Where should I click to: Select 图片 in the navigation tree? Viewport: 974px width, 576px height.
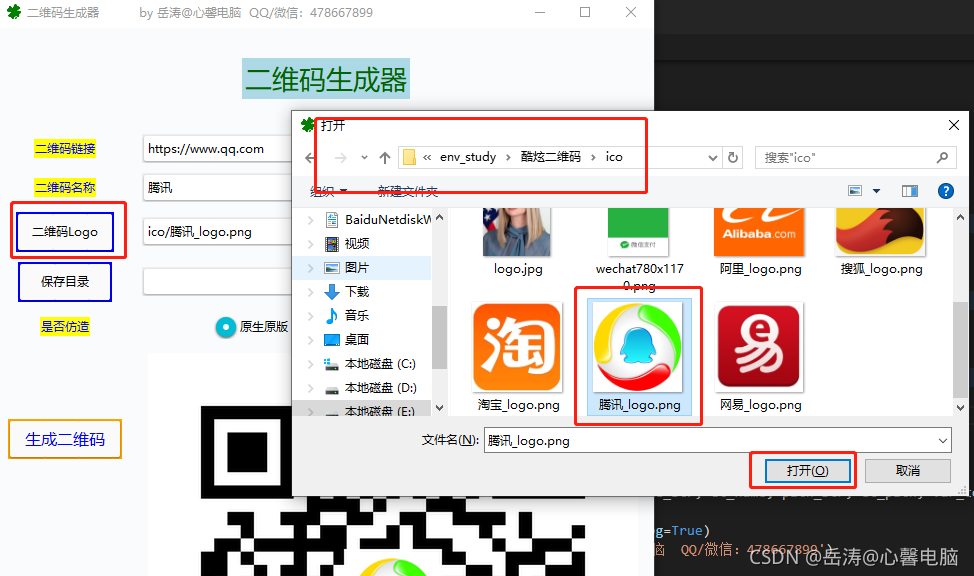[x=347, y=268]
